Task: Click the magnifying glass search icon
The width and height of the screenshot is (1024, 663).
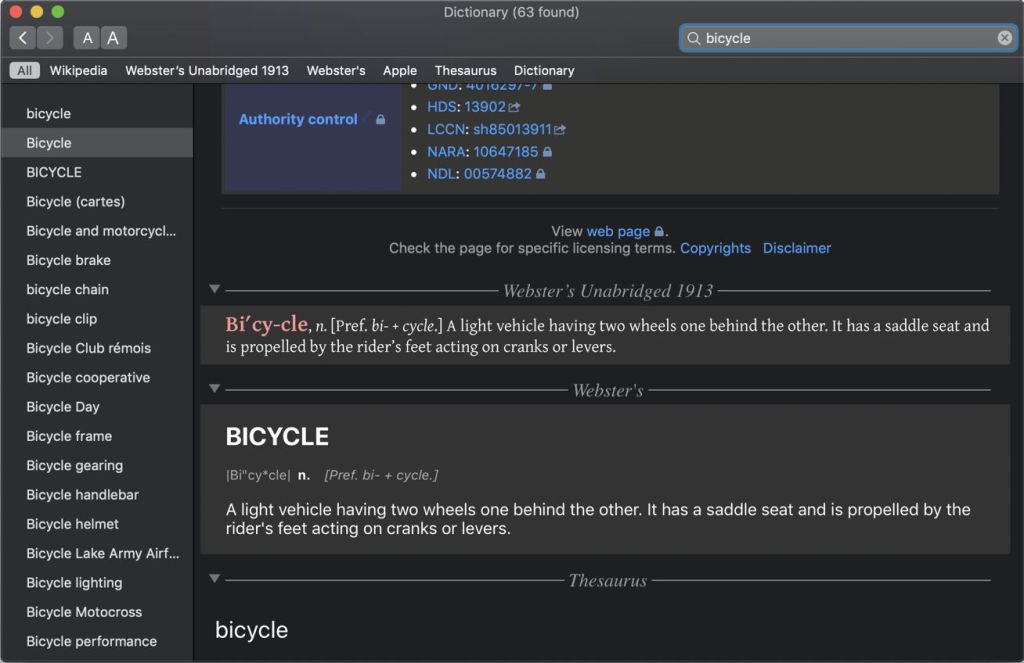Action: (693, 38)
